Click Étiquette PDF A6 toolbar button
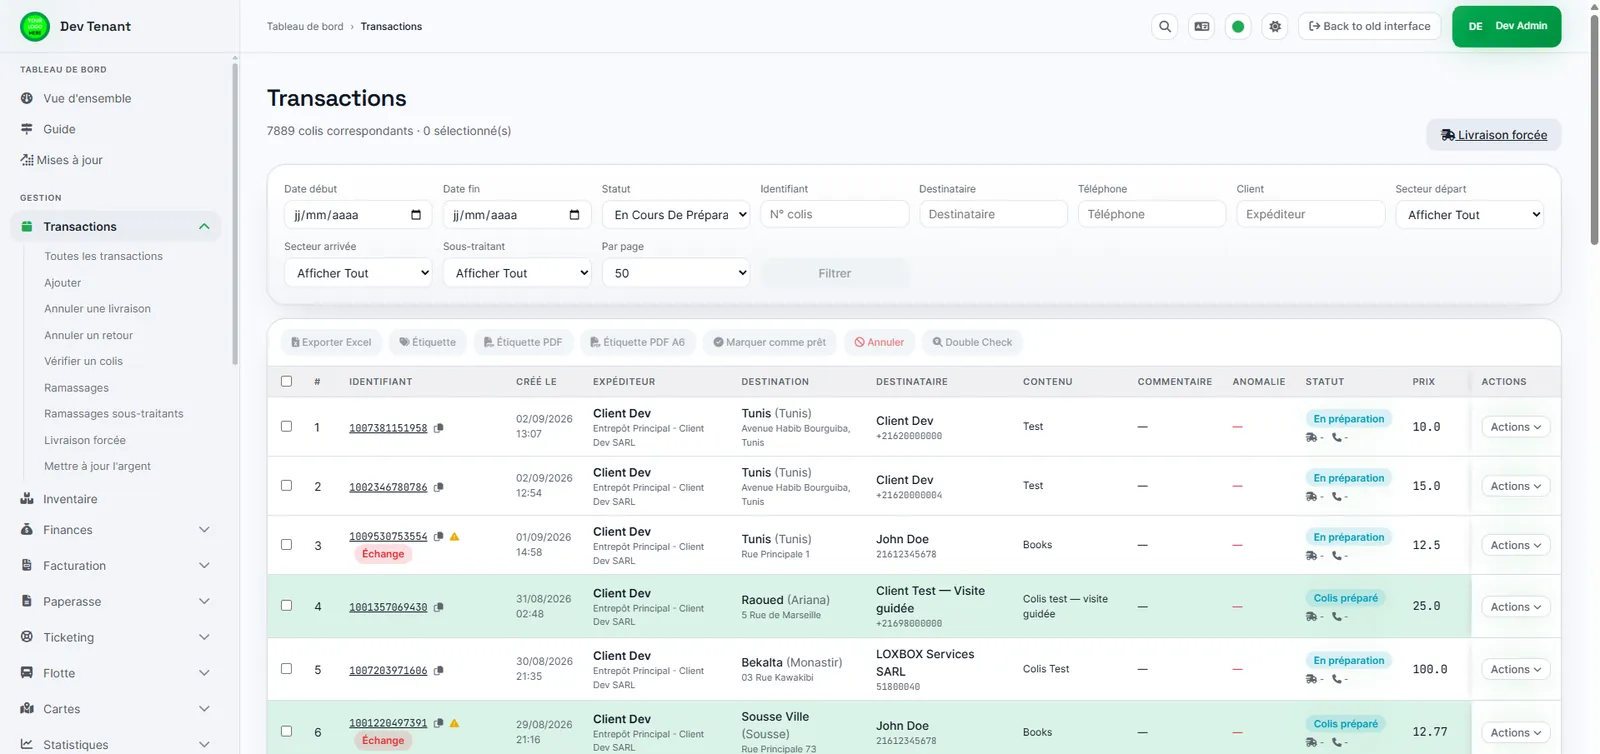The image size is (1600, 754). click(x=638, y=342)
